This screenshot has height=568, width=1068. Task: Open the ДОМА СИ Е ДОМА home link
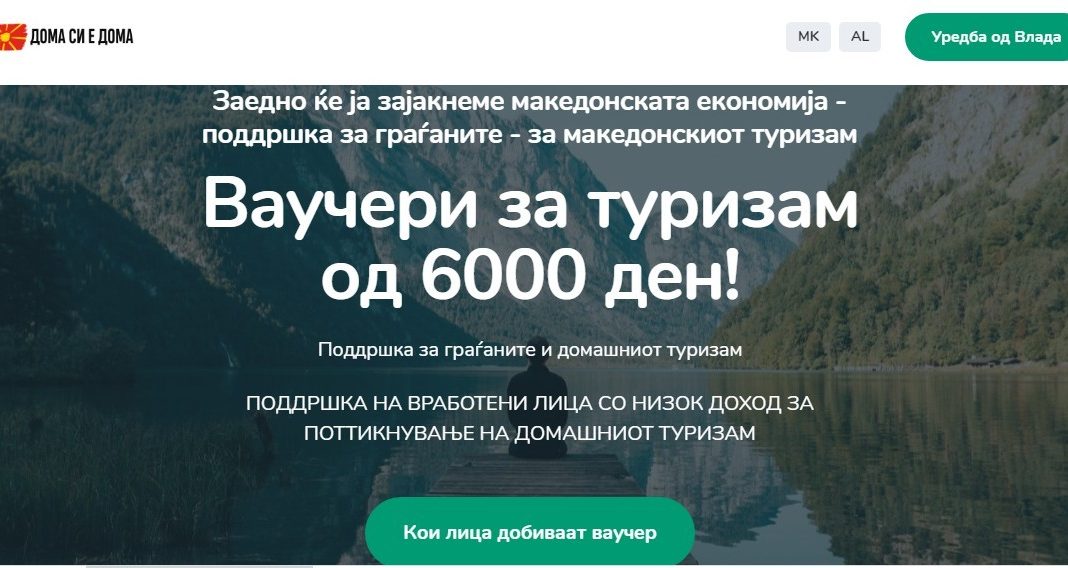pyautogui.click(x=82, y=37)
